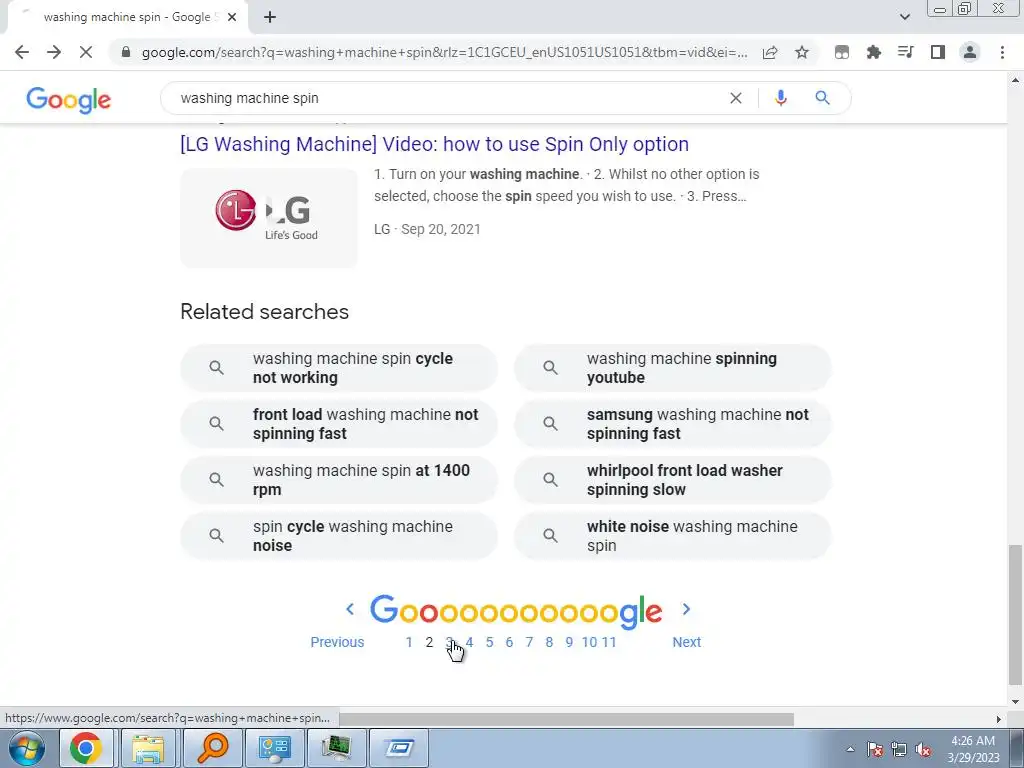Select the washing machine spin tab
This screenshot has height=768, width=1024.
point(127,17)
